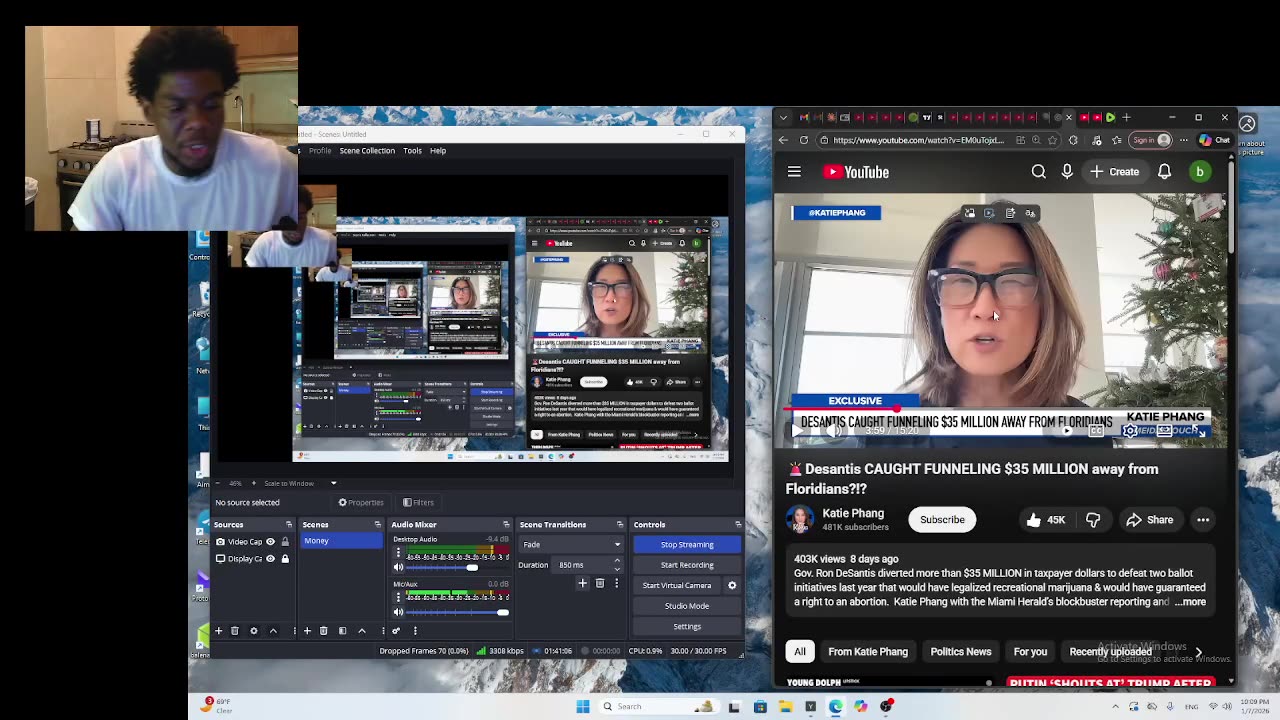Screen dimensions: 1280x720
Task: Toggle lock on Video Capture source
Action: (x=284, y=542)
